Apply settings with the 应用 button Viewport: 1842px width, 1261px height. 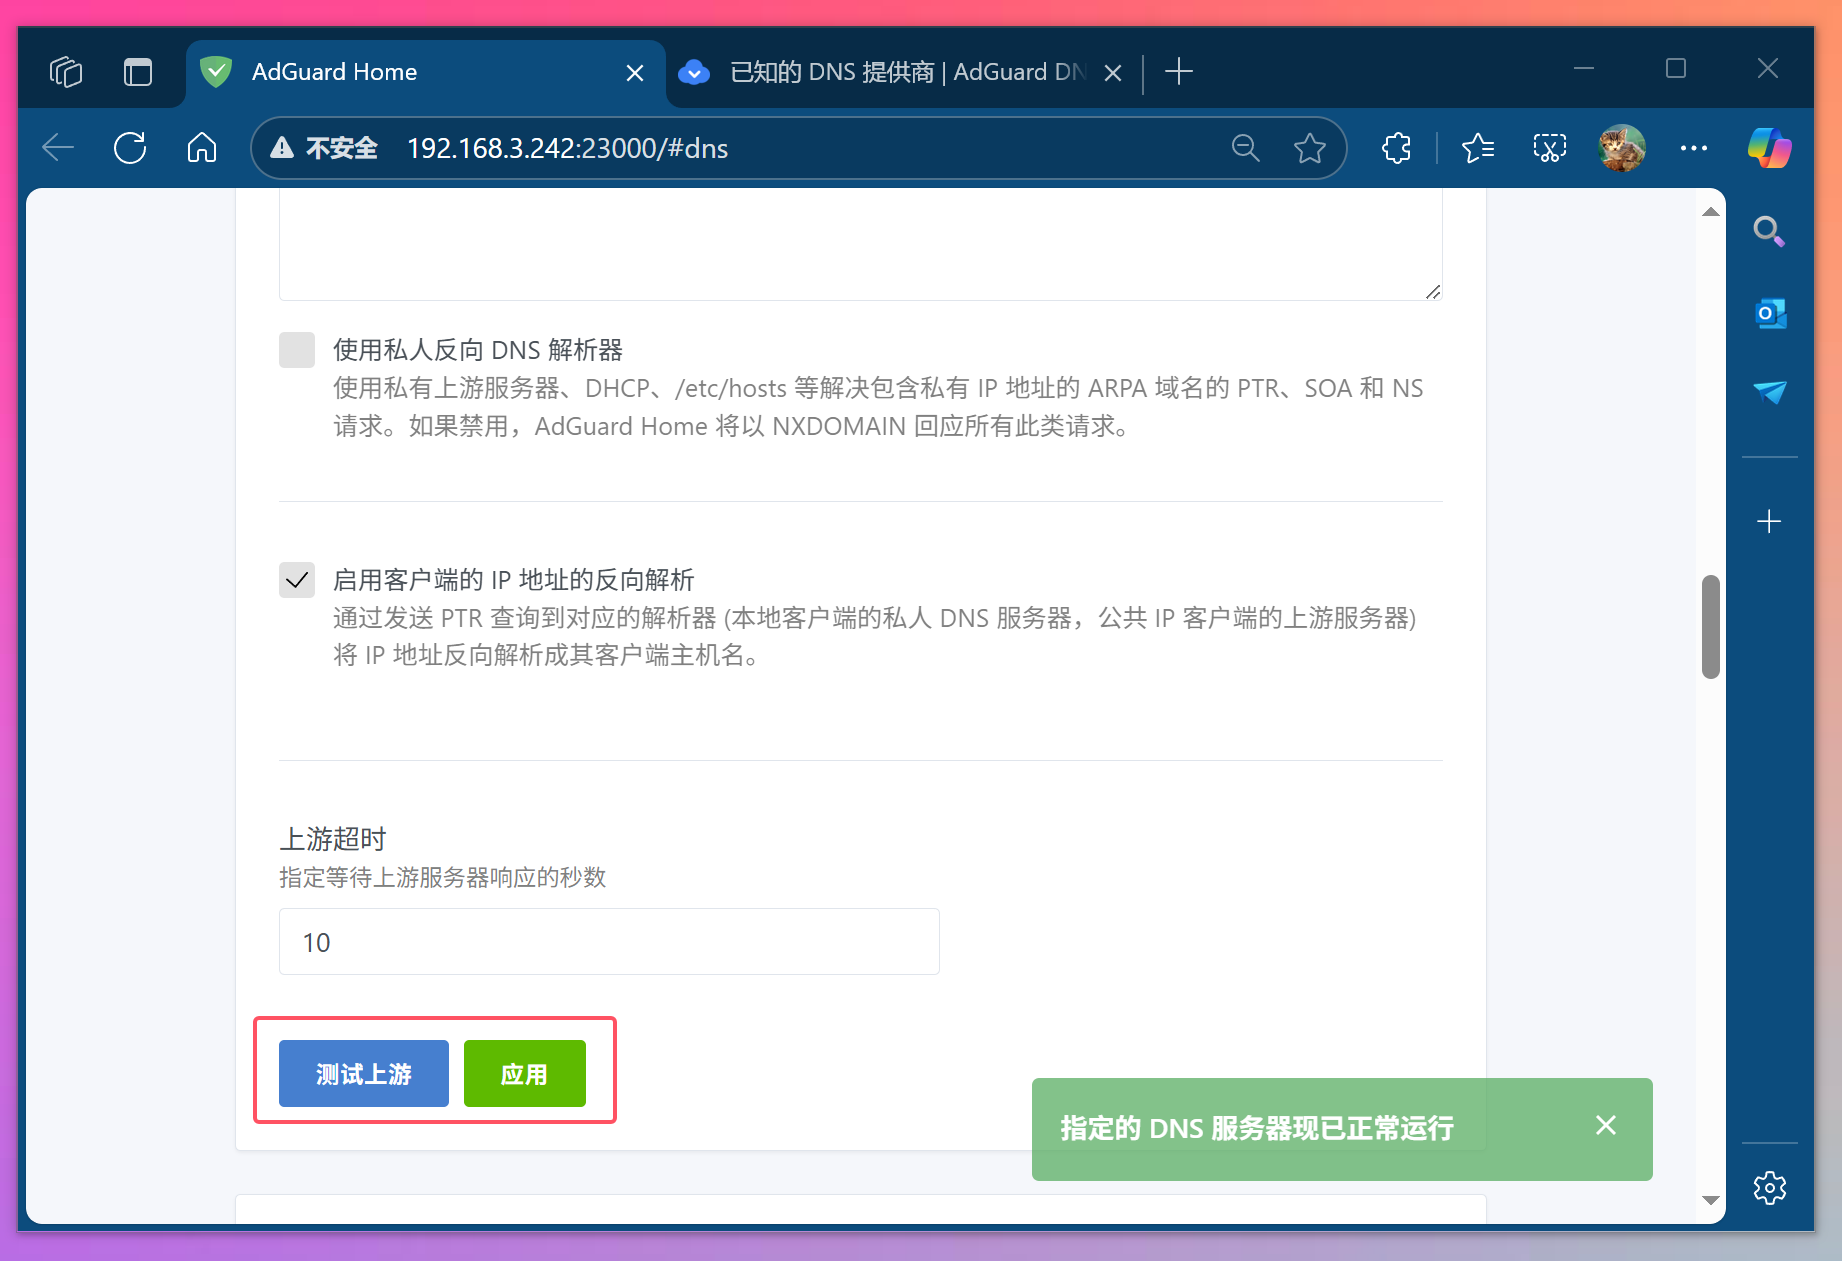click(524, 1073)
